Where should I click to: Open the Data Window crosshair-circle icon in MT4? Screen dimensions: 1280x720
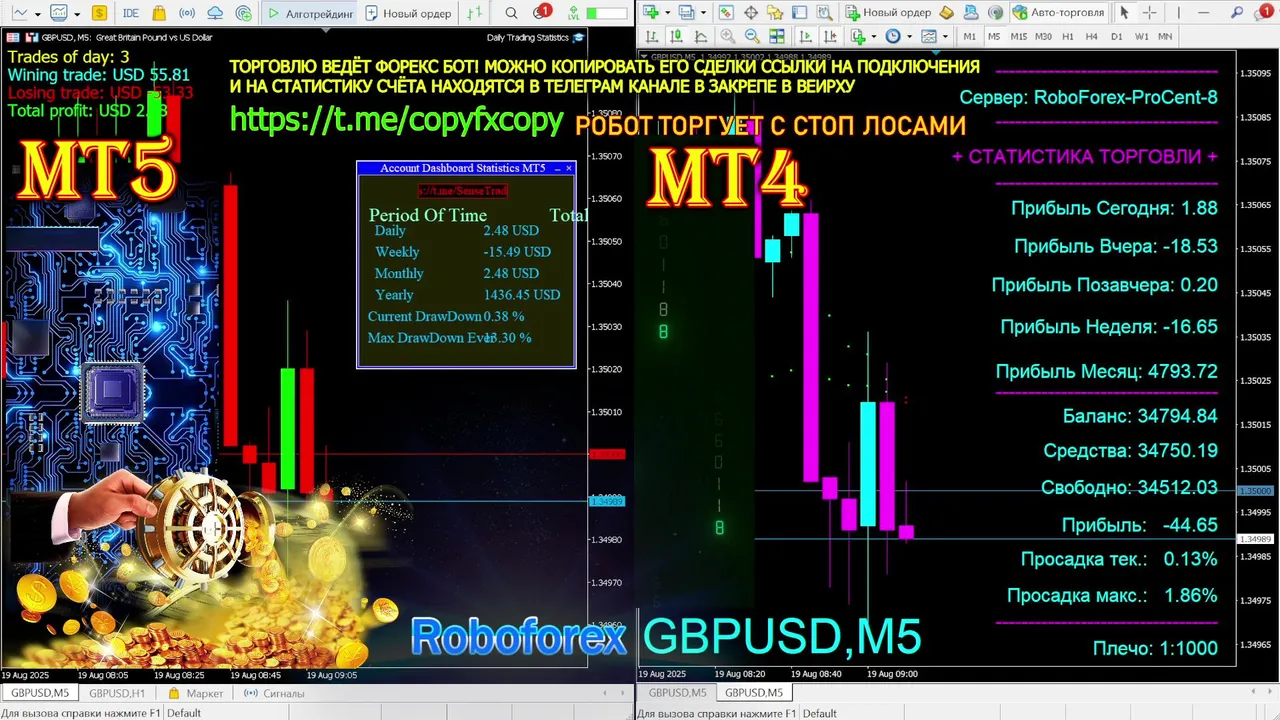(751, 12)
